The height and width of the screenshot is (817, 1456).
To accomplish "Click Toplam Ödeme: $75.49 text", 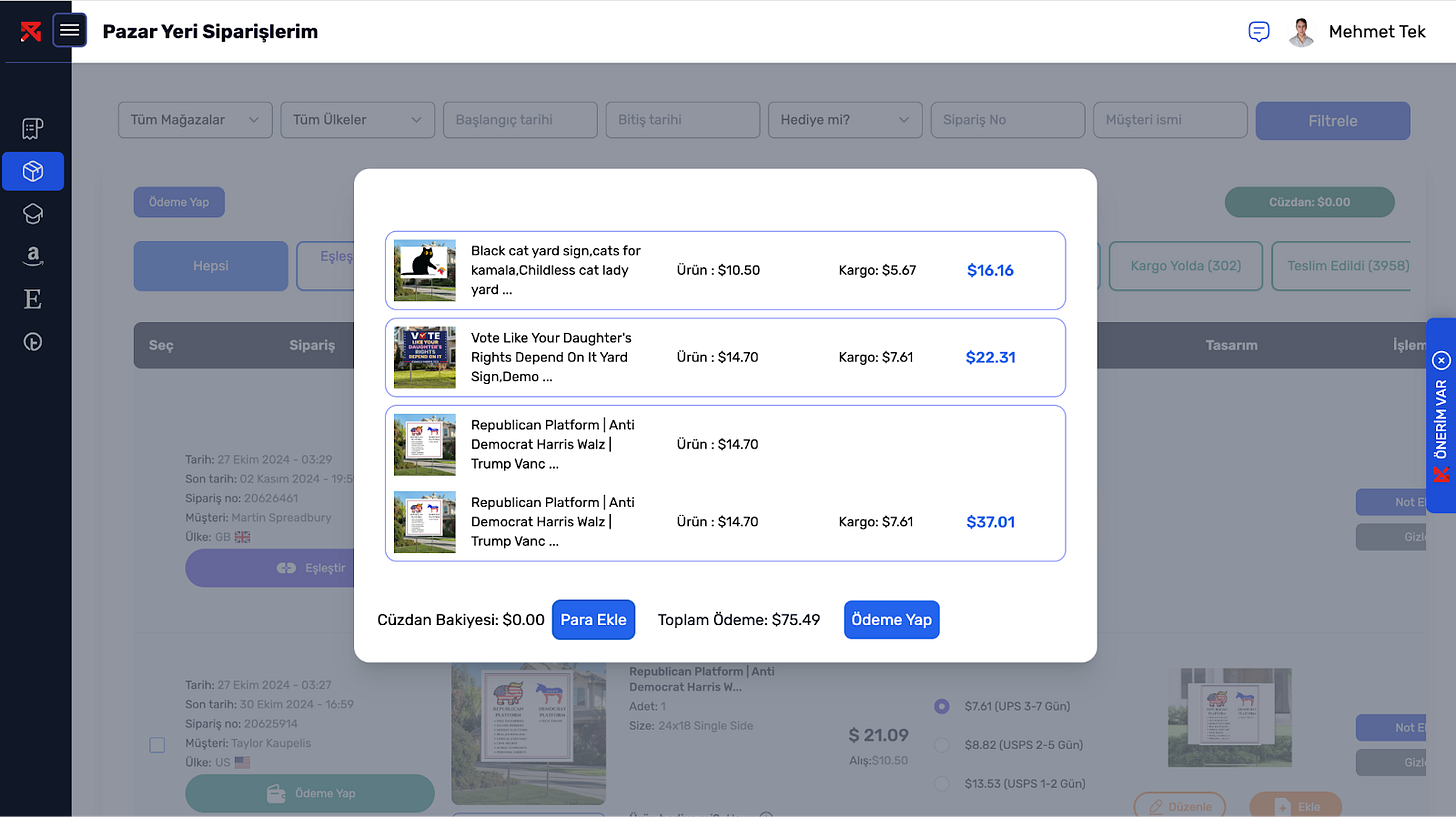I will point(739,620).
